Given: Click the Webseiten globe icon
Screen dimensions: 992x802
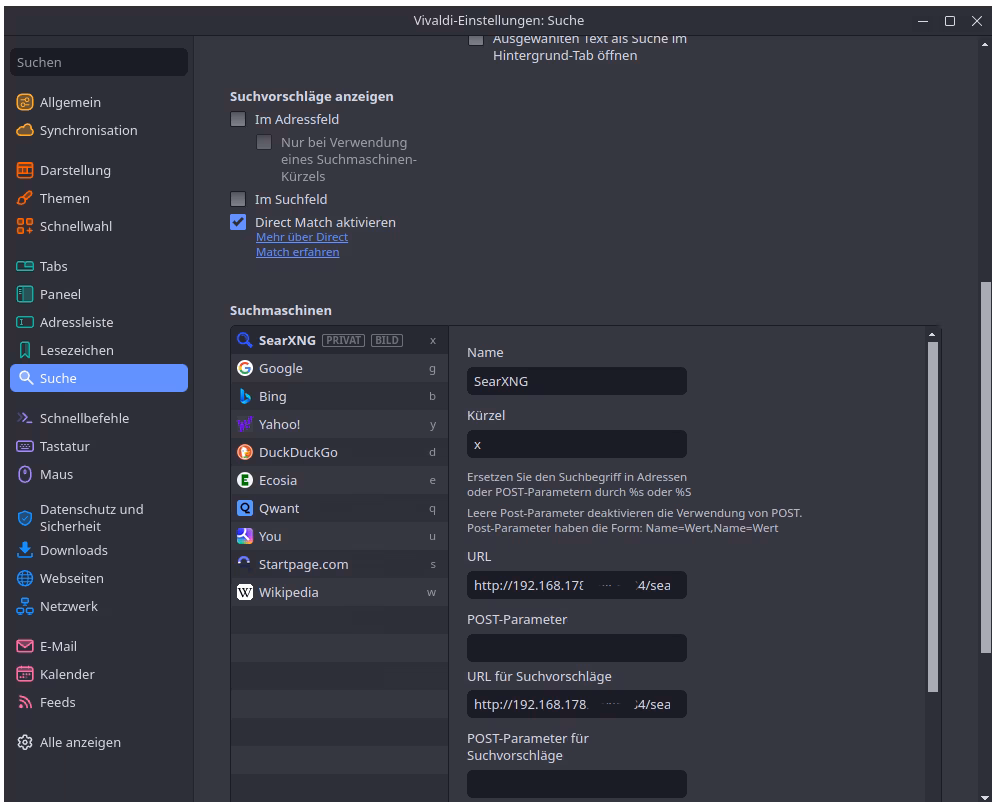Looking at the screenshot, I should coord(25,578).
